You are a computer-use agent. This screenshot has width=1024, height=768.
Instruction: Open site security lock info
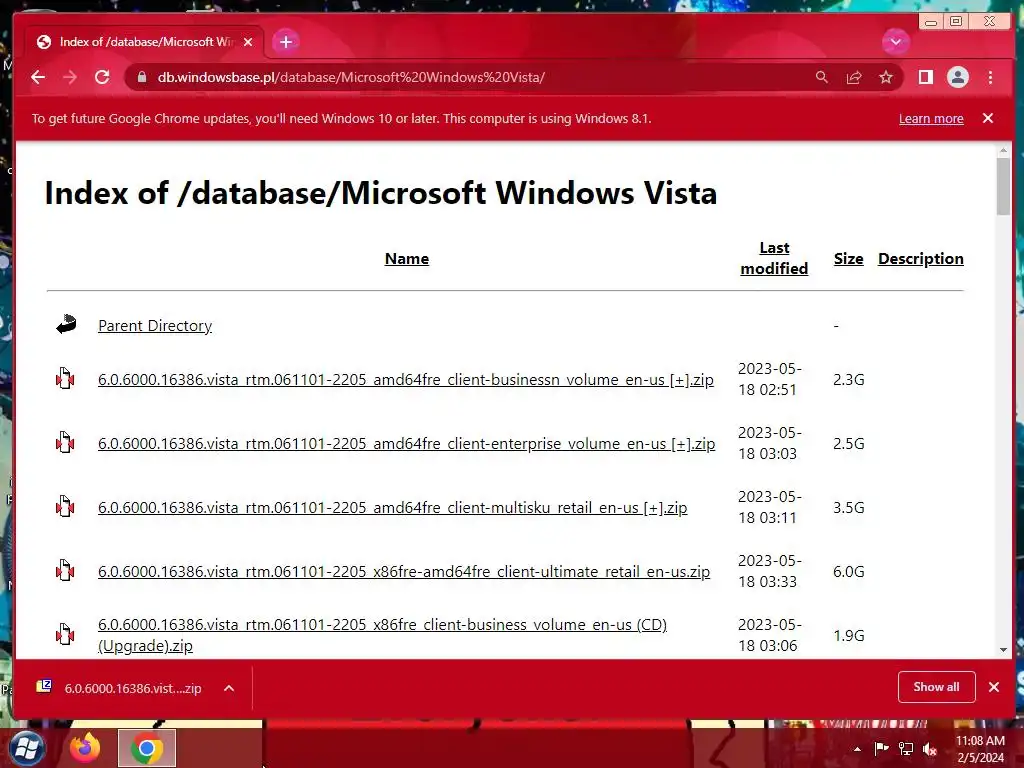(142, 77)
